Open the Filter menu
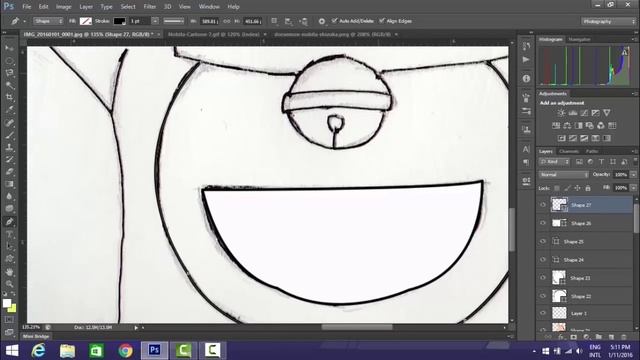Image resolution: width=640 pixels, height=360 pixels. (150, 7)
